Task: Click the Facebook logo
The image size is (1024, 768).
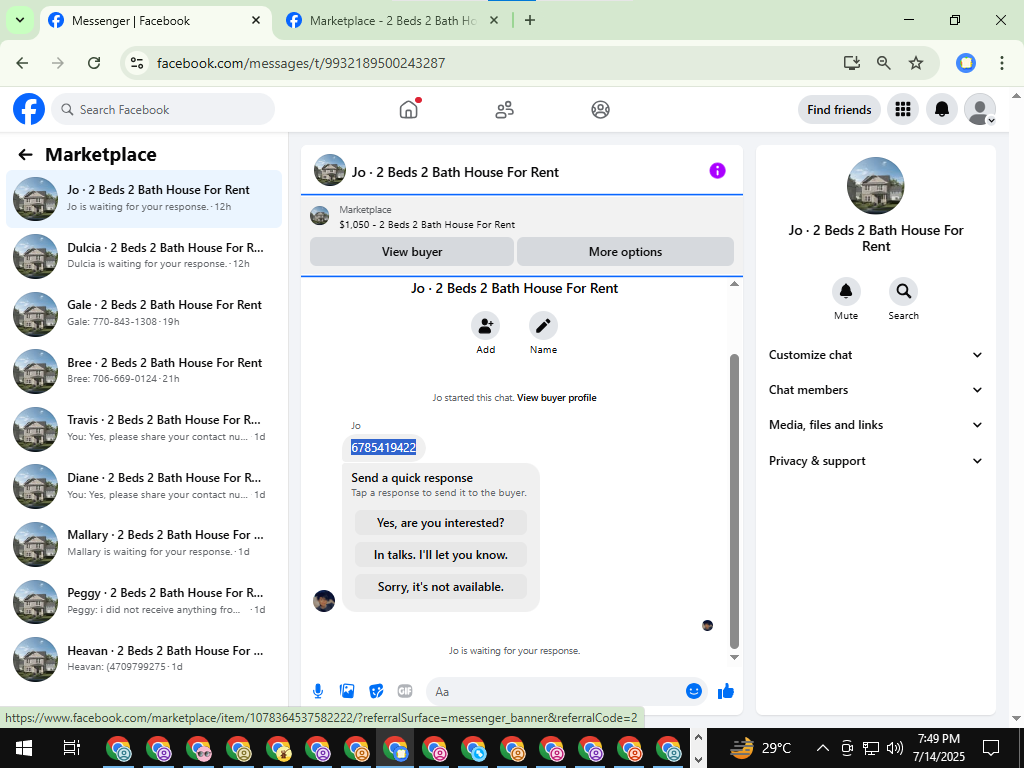Action: pyautogui.click(x=29, y=109)
